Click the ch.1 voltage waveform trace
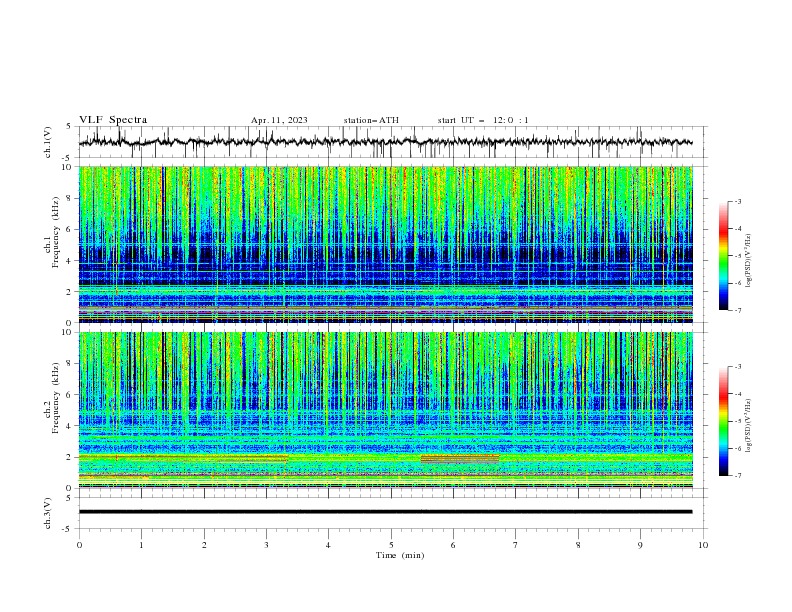The height and width of the screenshot is (612, 792). (385, 142)
